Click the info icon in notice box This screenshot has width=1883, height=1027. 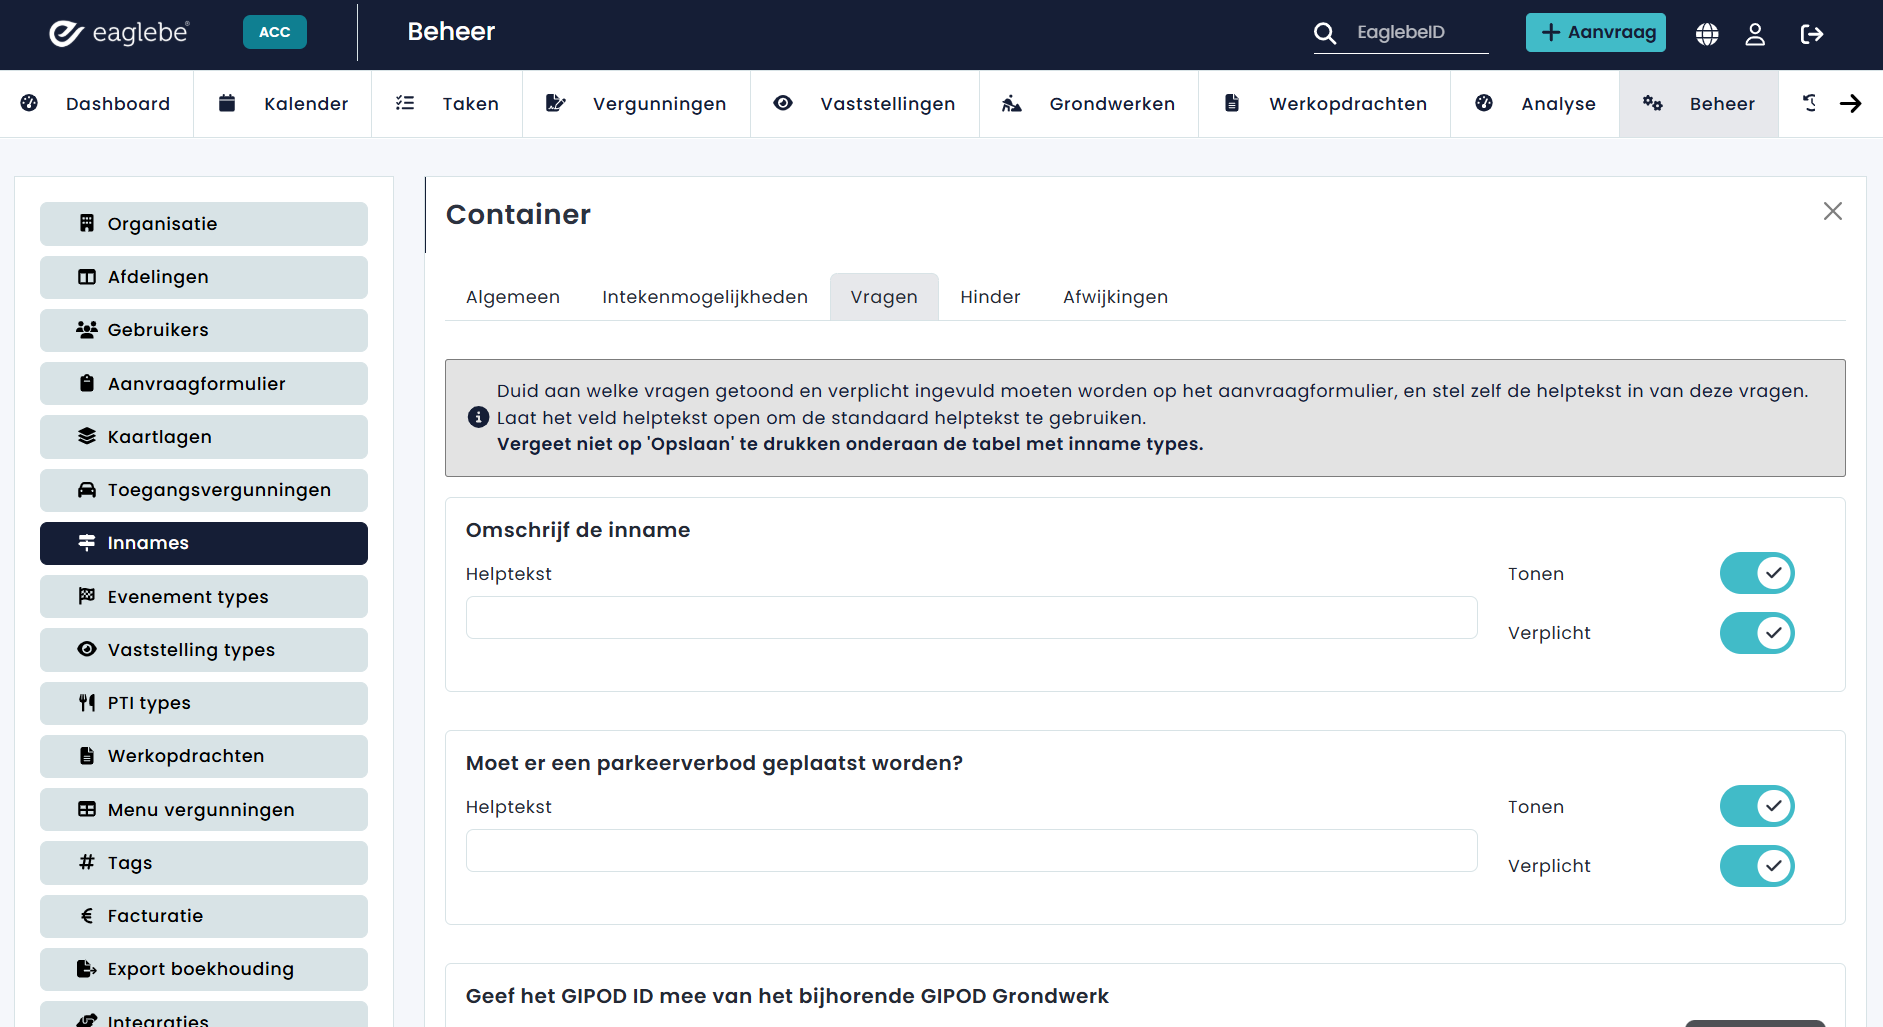click(x=478, y=417)
